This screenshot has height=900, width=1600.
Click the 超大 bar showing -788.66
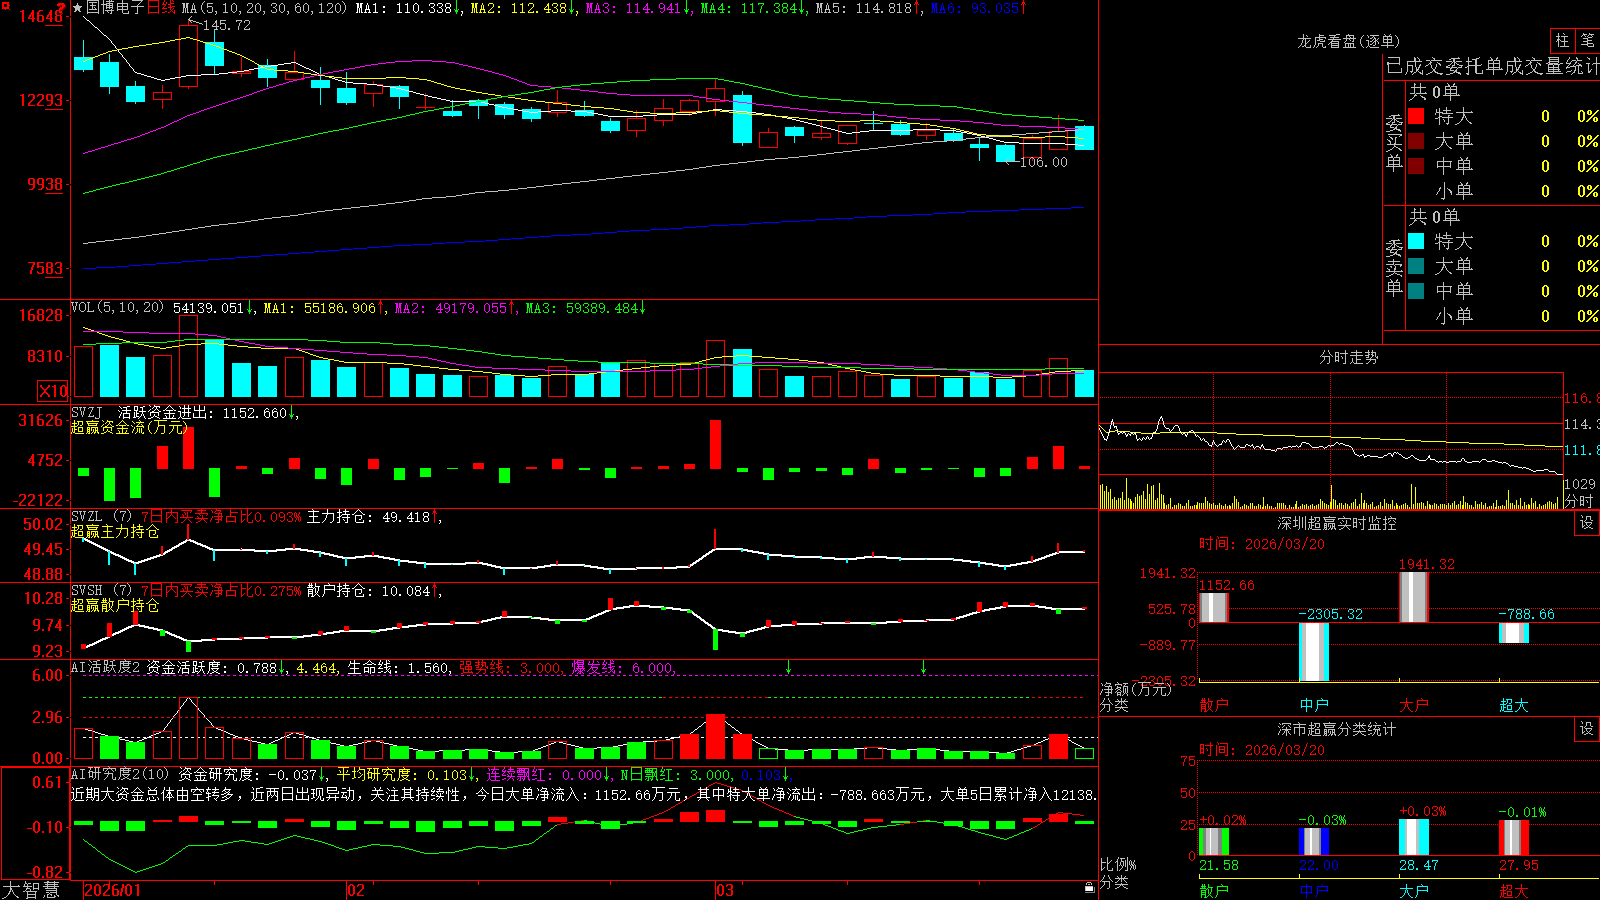click(1513, 633)
